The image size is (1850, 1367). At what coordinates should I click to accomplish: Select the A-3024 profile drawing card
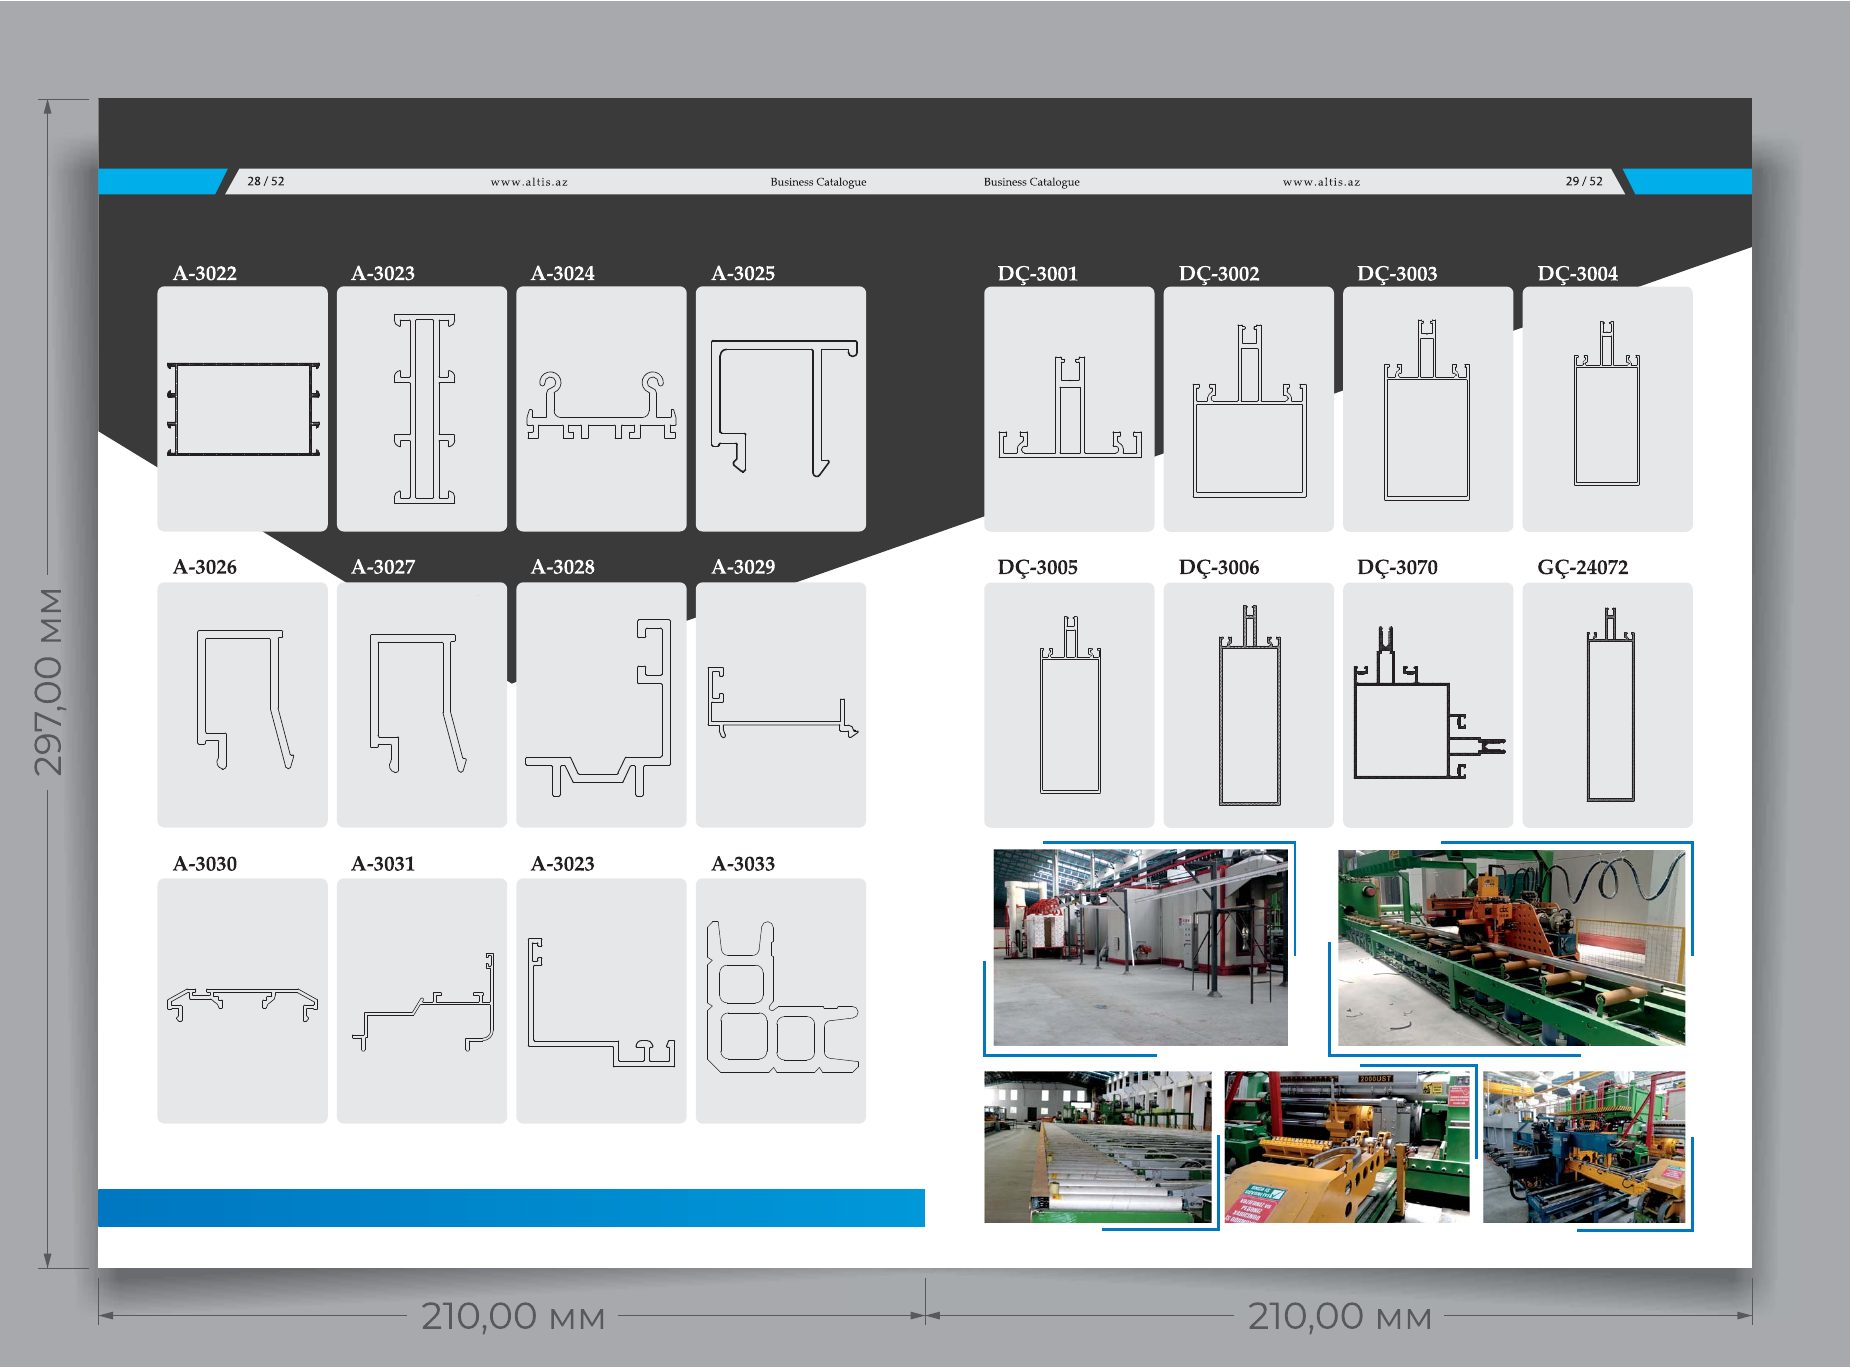tap(601, 409)
